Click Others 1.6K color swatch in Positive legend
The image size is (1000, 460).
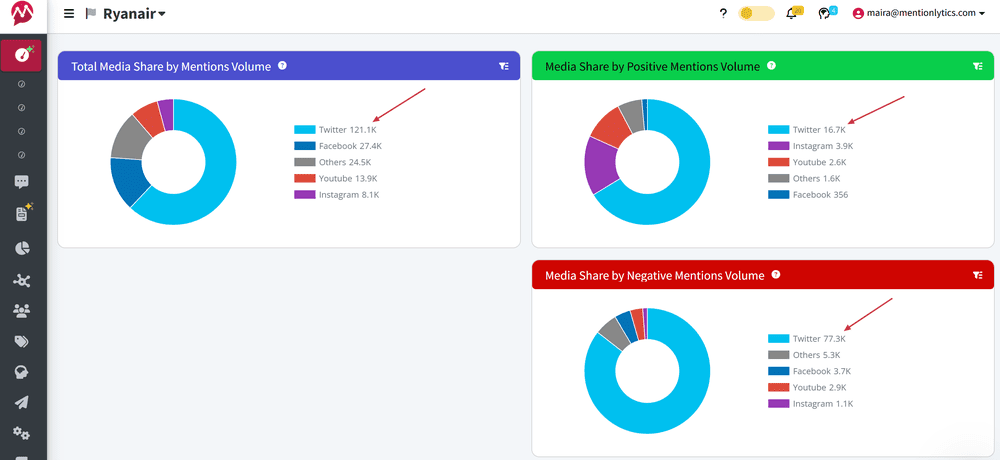[x=778, y=179]
